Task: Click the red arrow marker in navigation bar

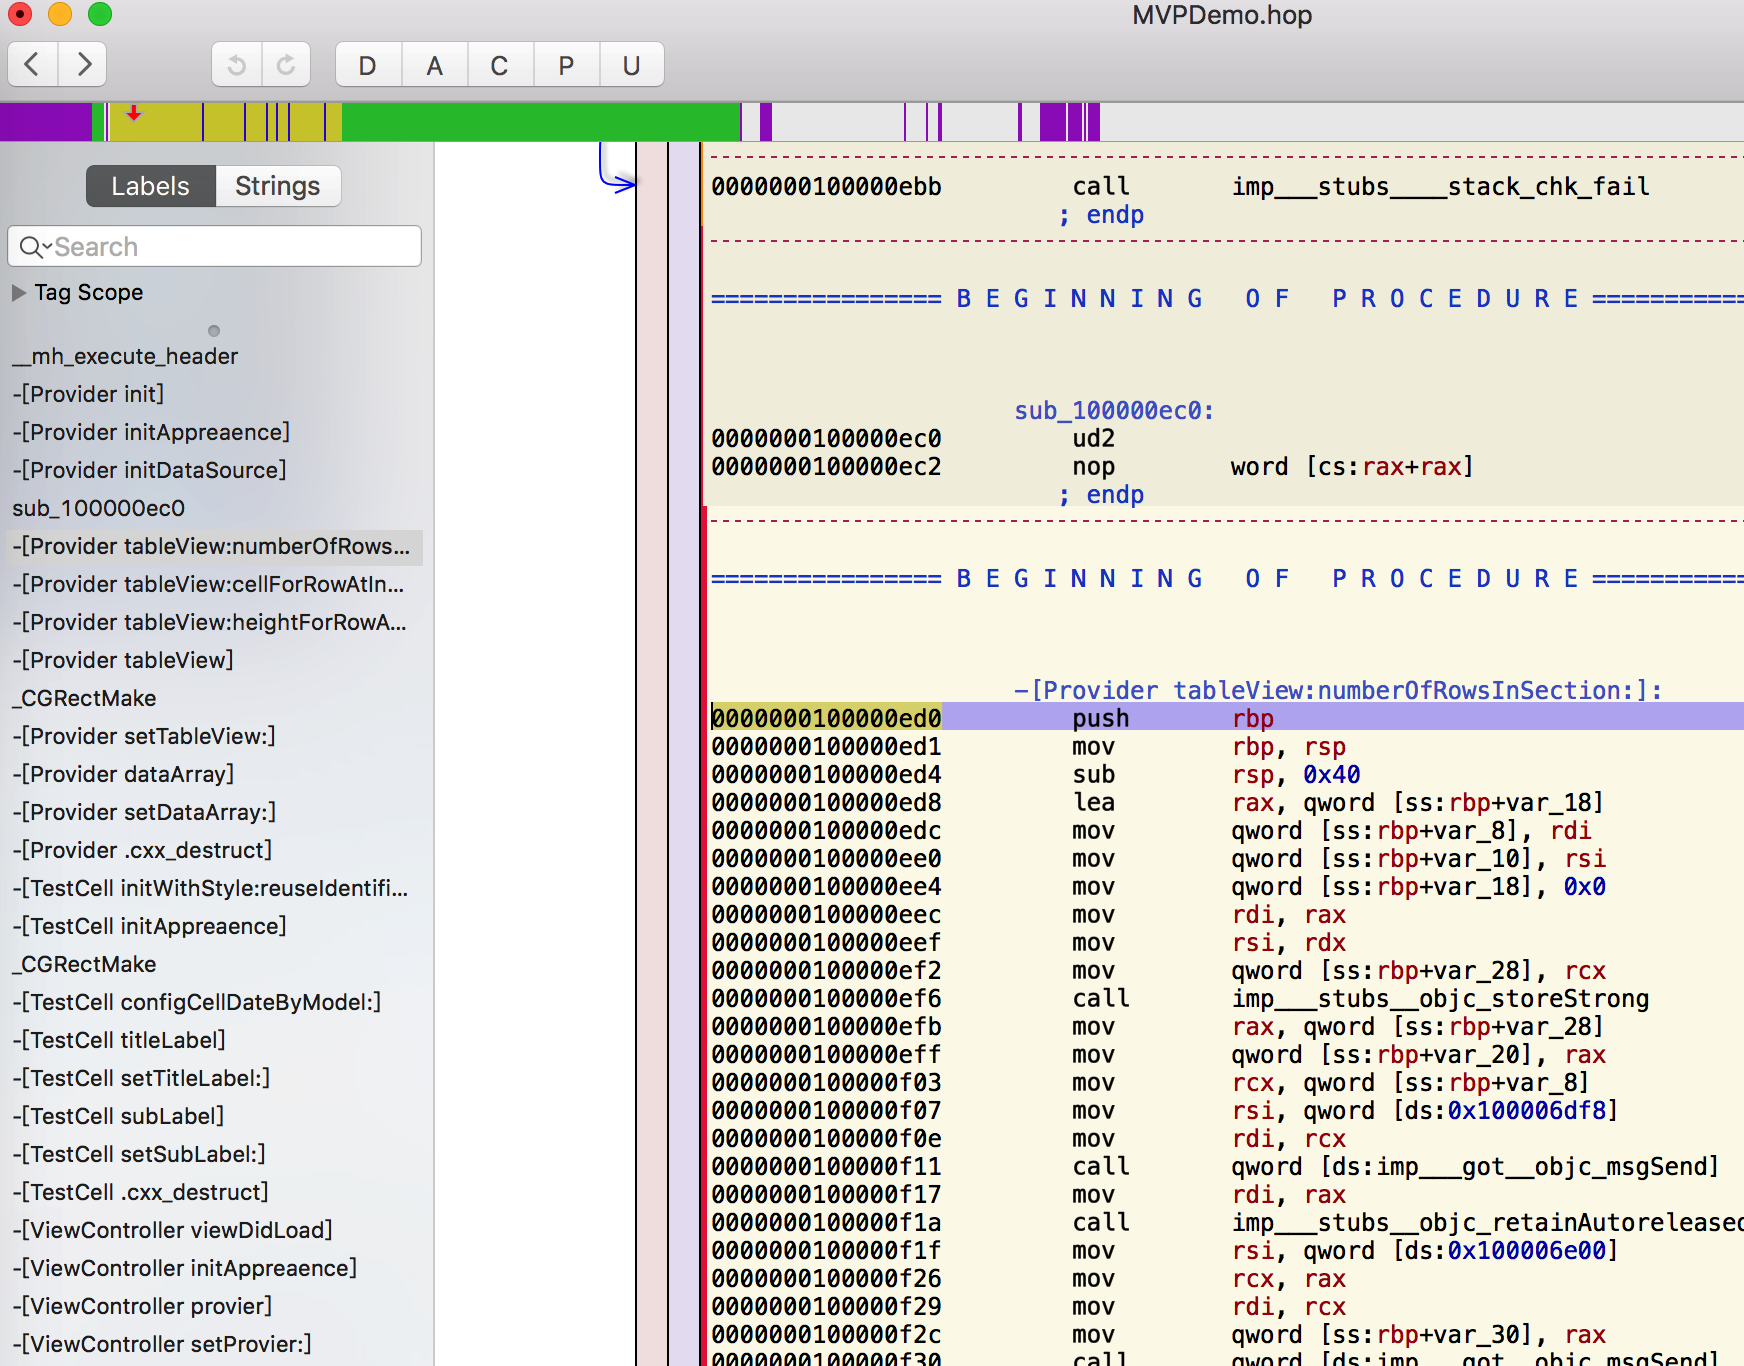Action: 134,113
